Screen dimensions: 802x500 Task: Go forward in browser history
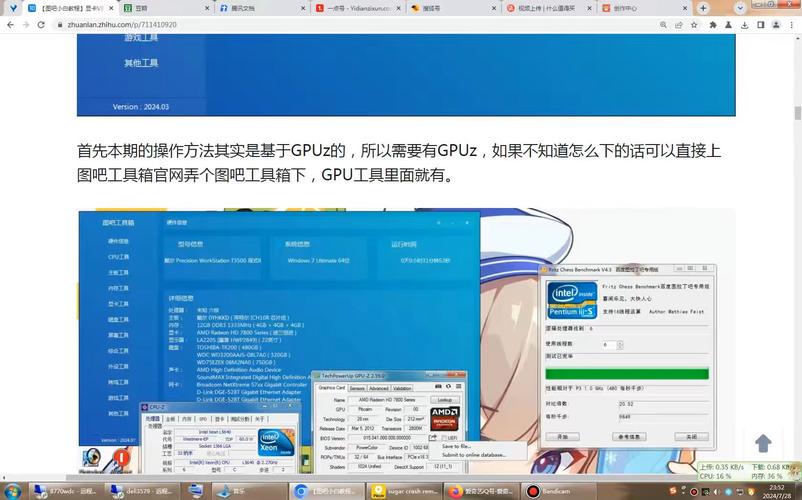tap(26, 25)
